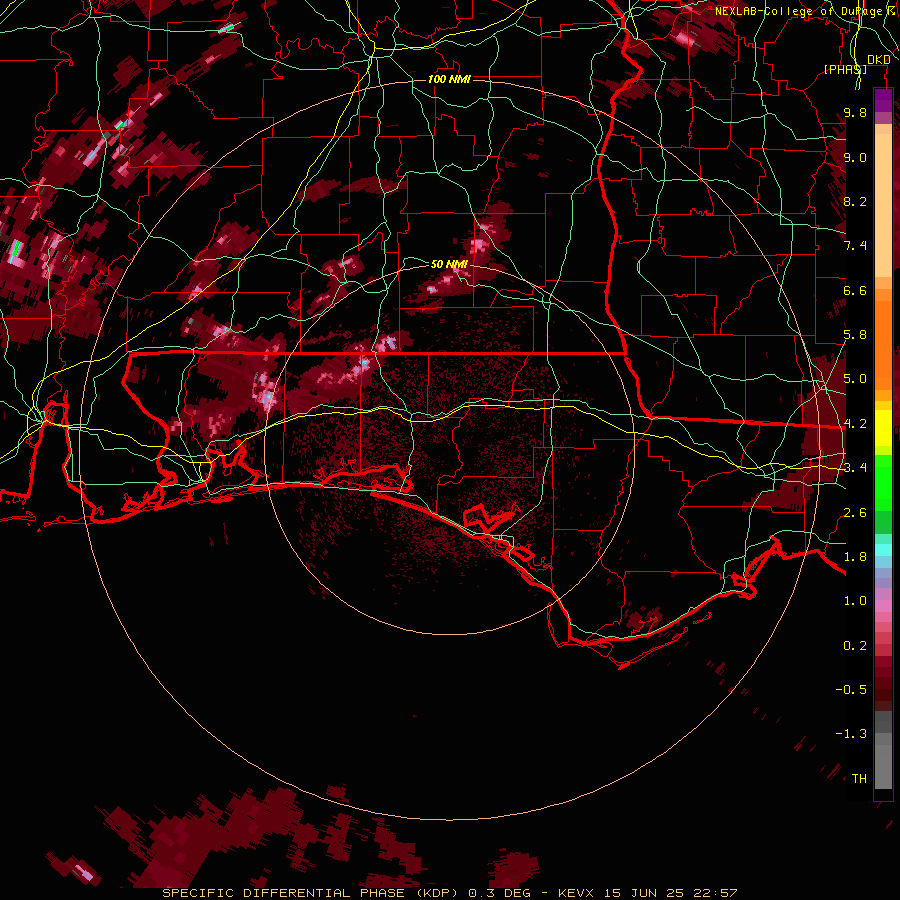Click the 1.0 value on the color scale
900x900 pixels.
(x=855, y=601)
